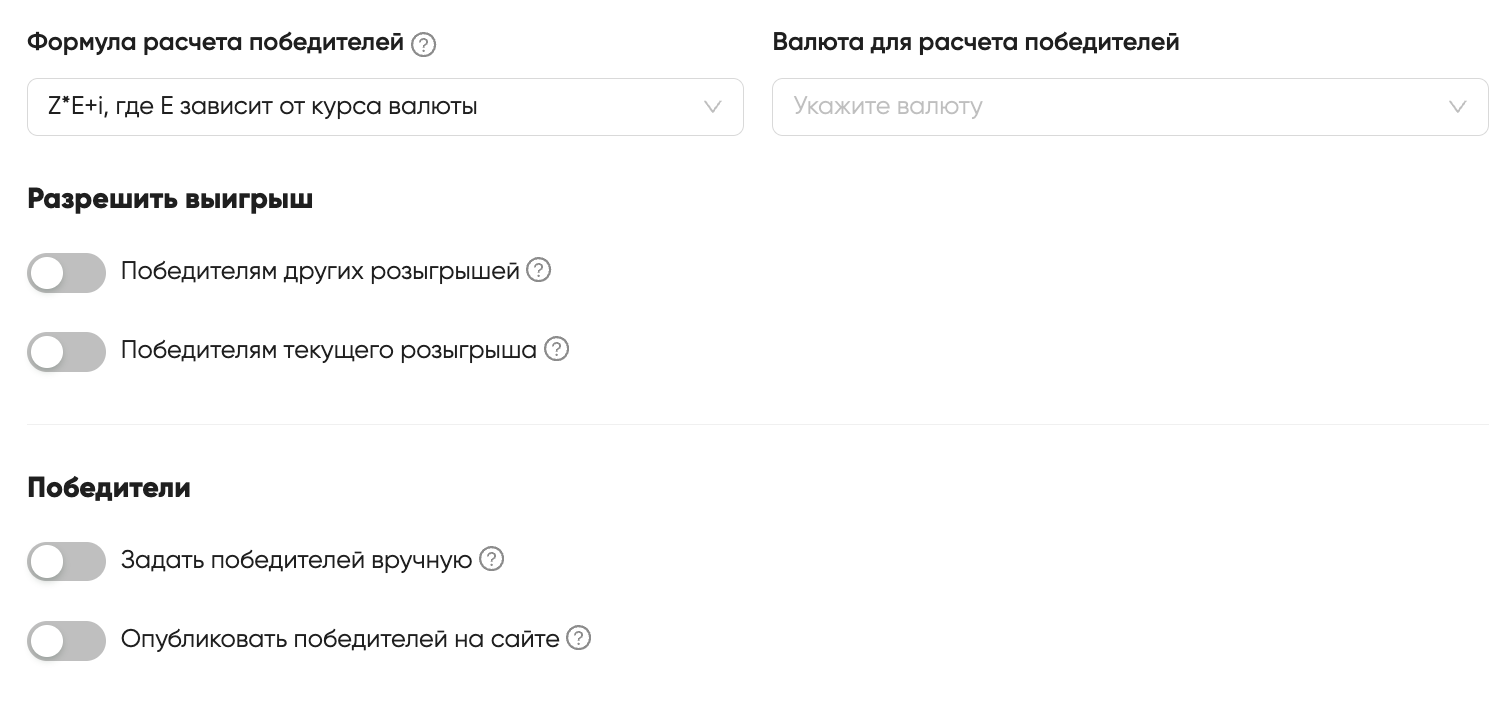Screen dimensions: 1510x718
Task: Click help icon next to 'Победителям других розыгрышей'
Action: pyautogui.click(x=539, y=270)
